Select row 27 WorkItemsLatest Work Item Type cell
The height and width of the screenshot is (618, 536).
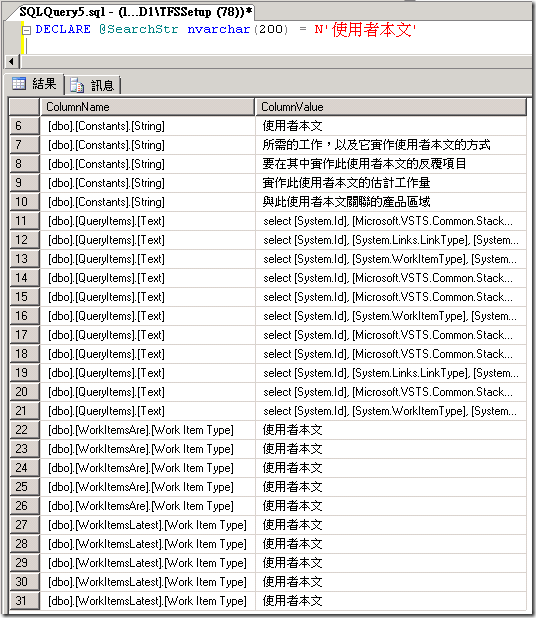pos(147,525)
